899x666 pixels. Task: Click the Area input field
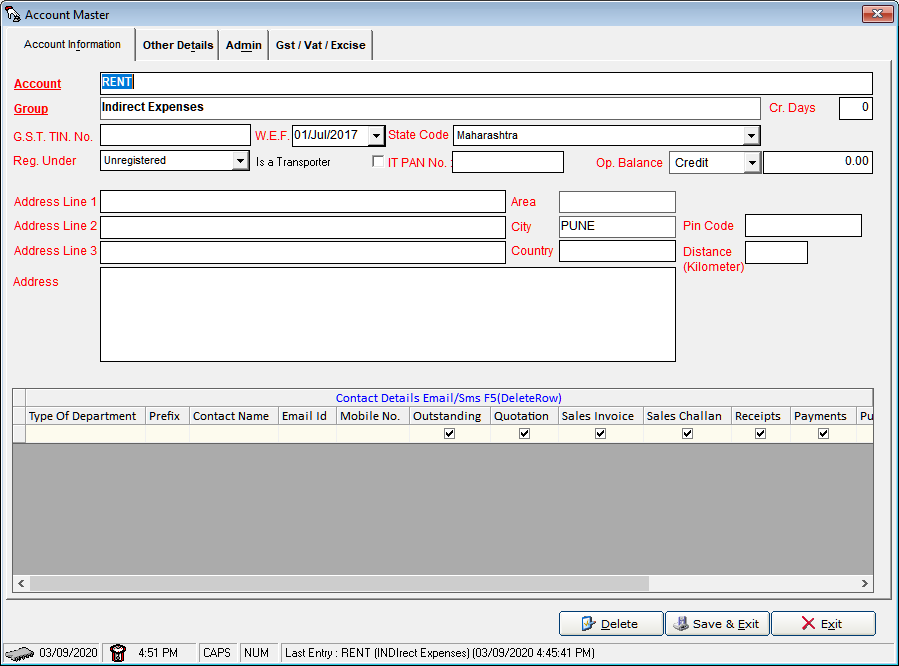617,202
